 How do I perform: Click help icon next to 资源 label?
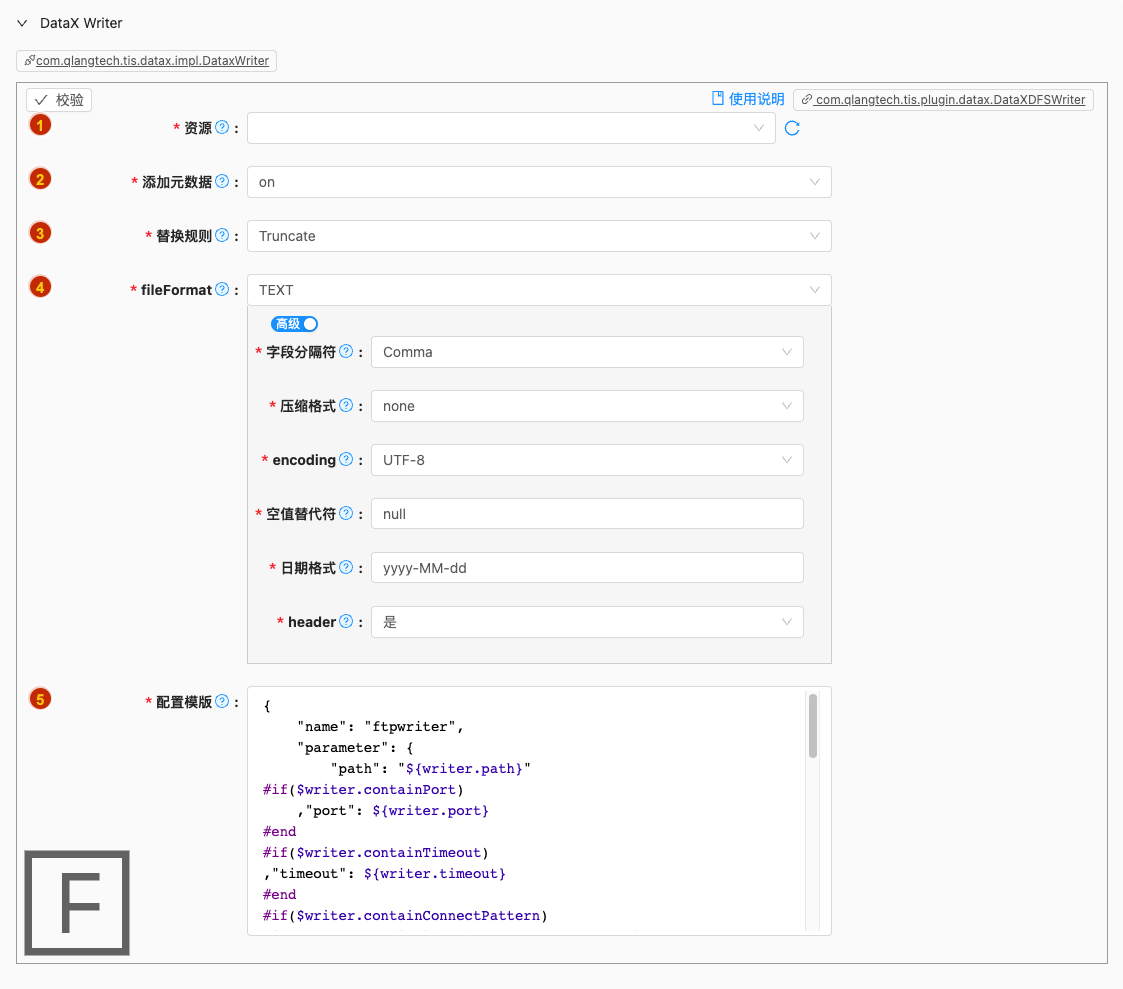(222, 128)
